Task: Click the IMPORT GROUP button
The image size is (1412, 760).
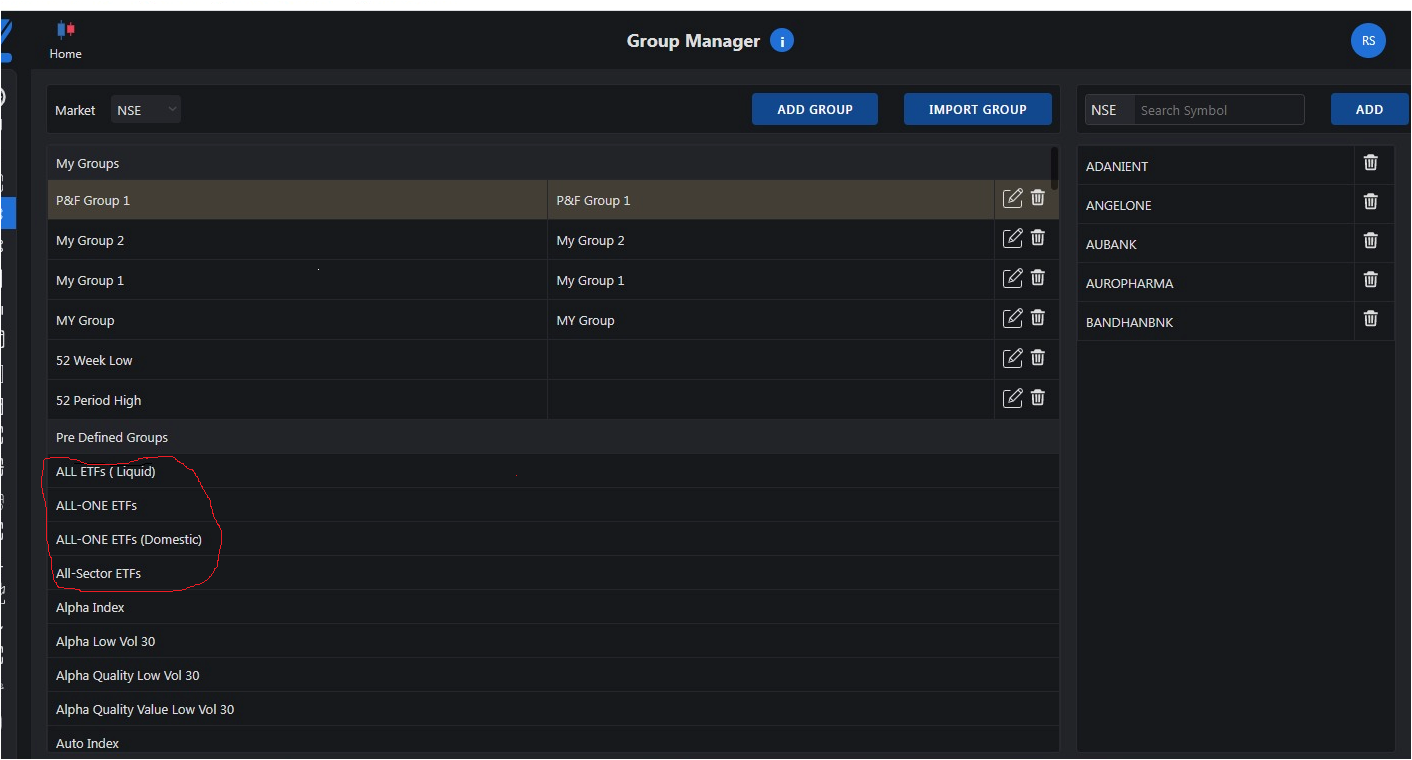Action: (977, 109)
